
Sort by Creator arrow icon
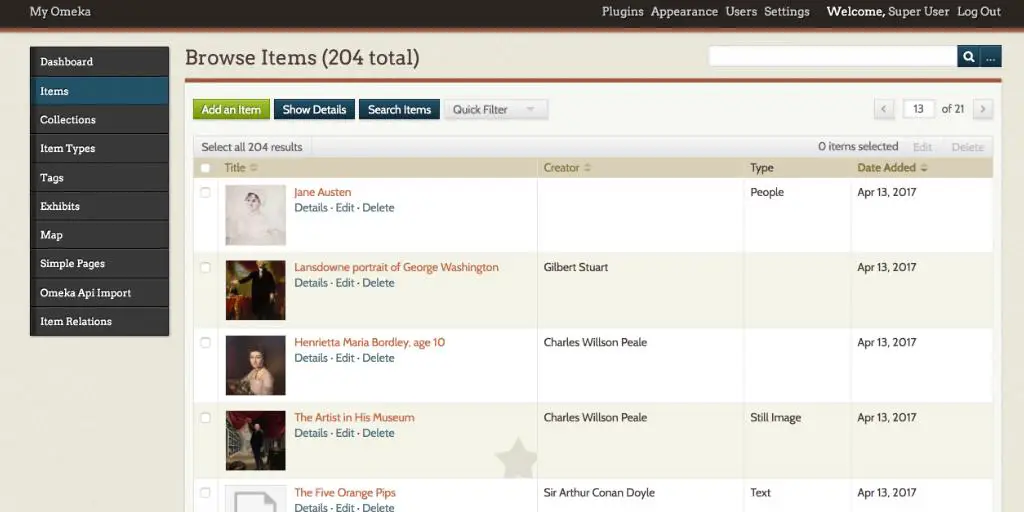point(587,168)
